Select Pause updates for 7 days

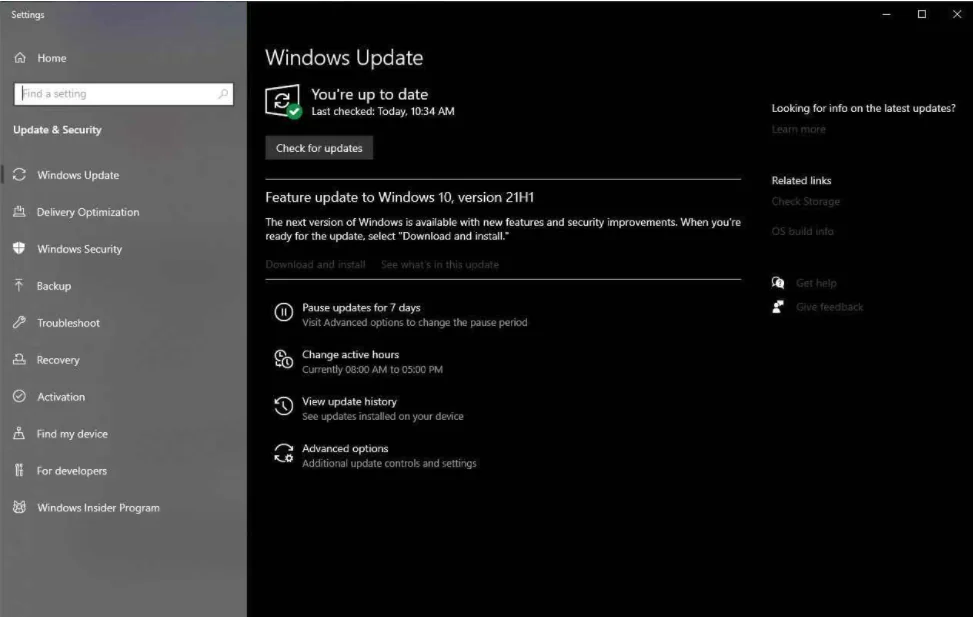coord(361,307)
